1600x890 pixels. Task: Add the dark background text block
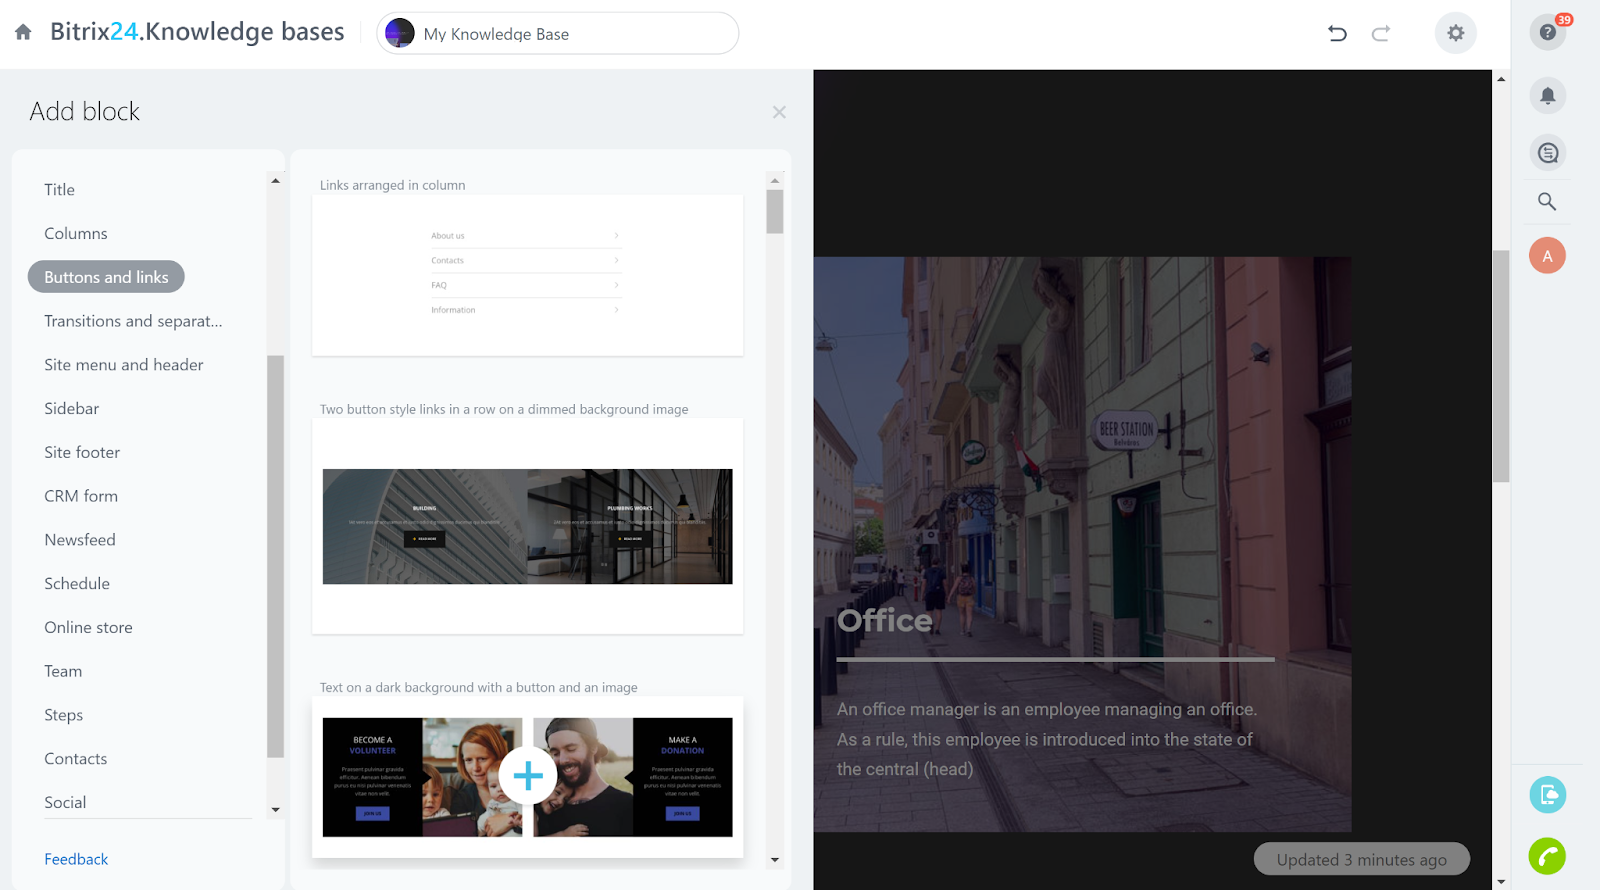[x=528, y=776]
